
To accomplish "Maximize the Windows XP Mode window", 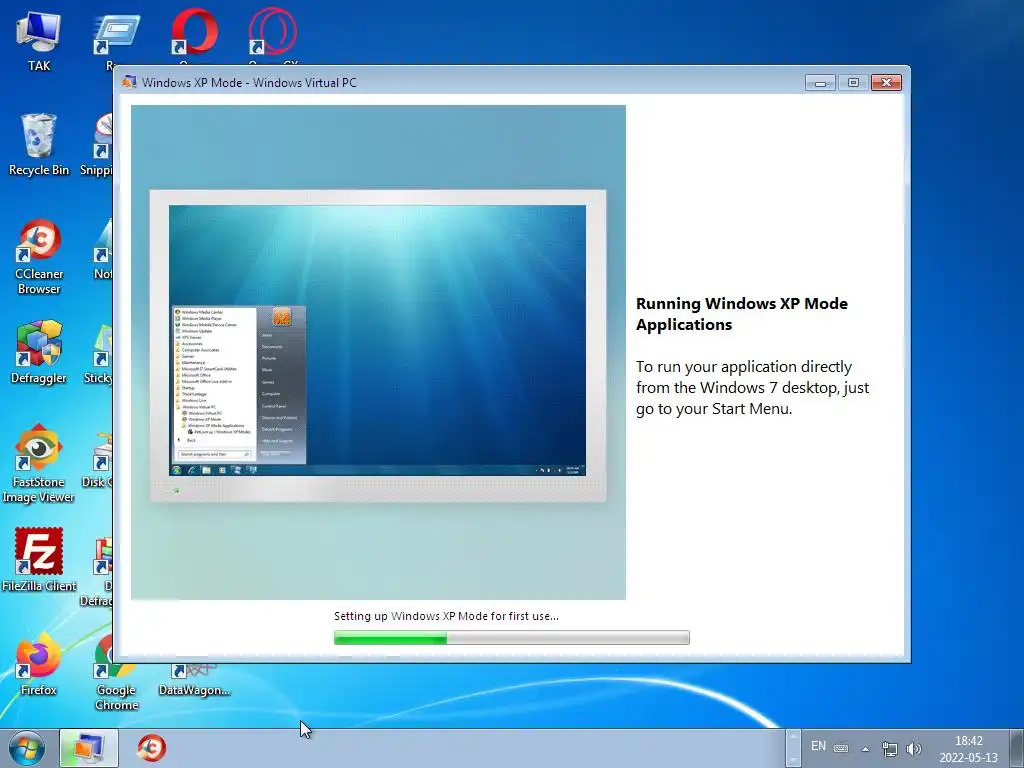I will (x=853, y=82).
